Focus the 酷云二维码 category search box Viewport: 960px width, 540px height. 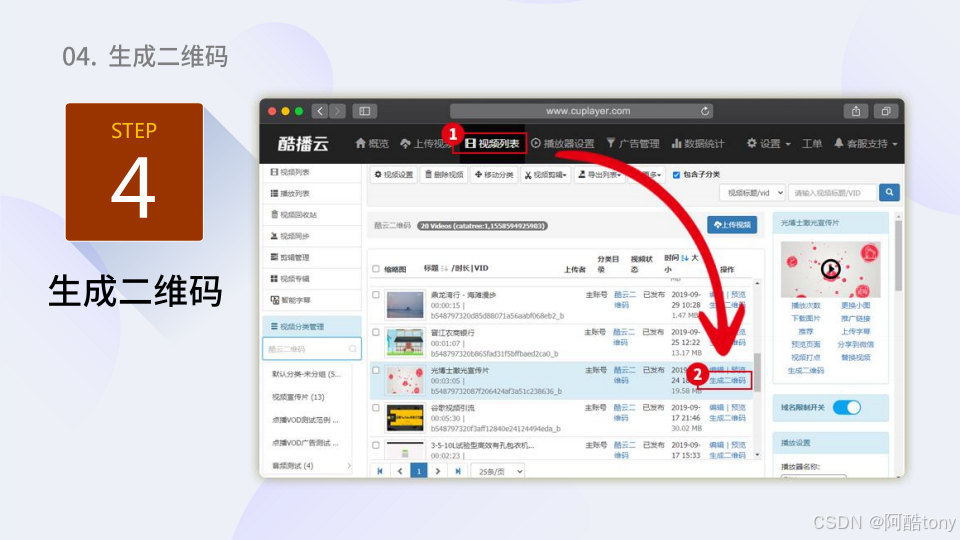pos(311,349)
